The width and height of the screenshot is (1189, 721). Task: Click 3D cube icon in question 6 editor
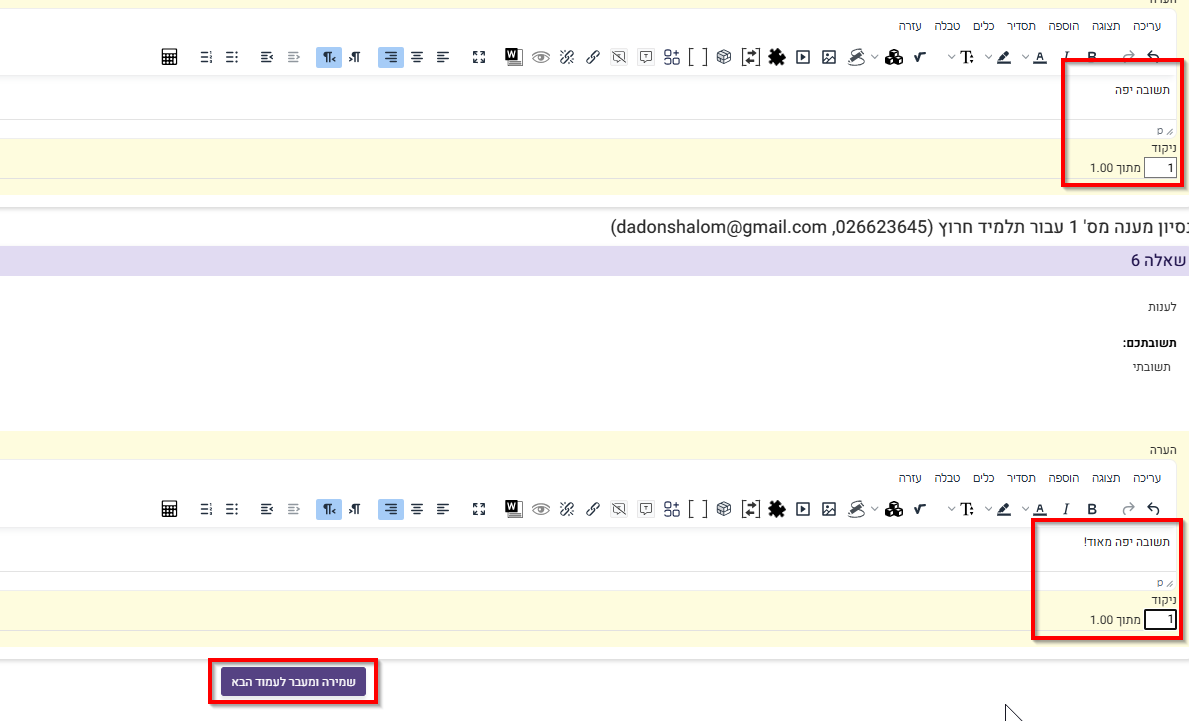[x=724, y=509]
